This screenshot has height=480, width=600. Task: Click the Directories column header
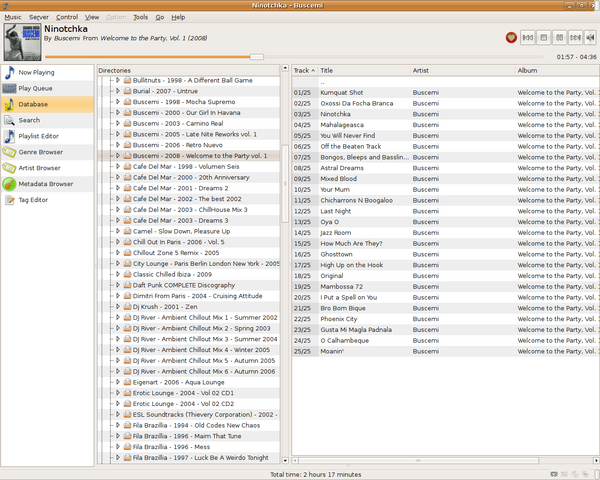pos(189,70)
